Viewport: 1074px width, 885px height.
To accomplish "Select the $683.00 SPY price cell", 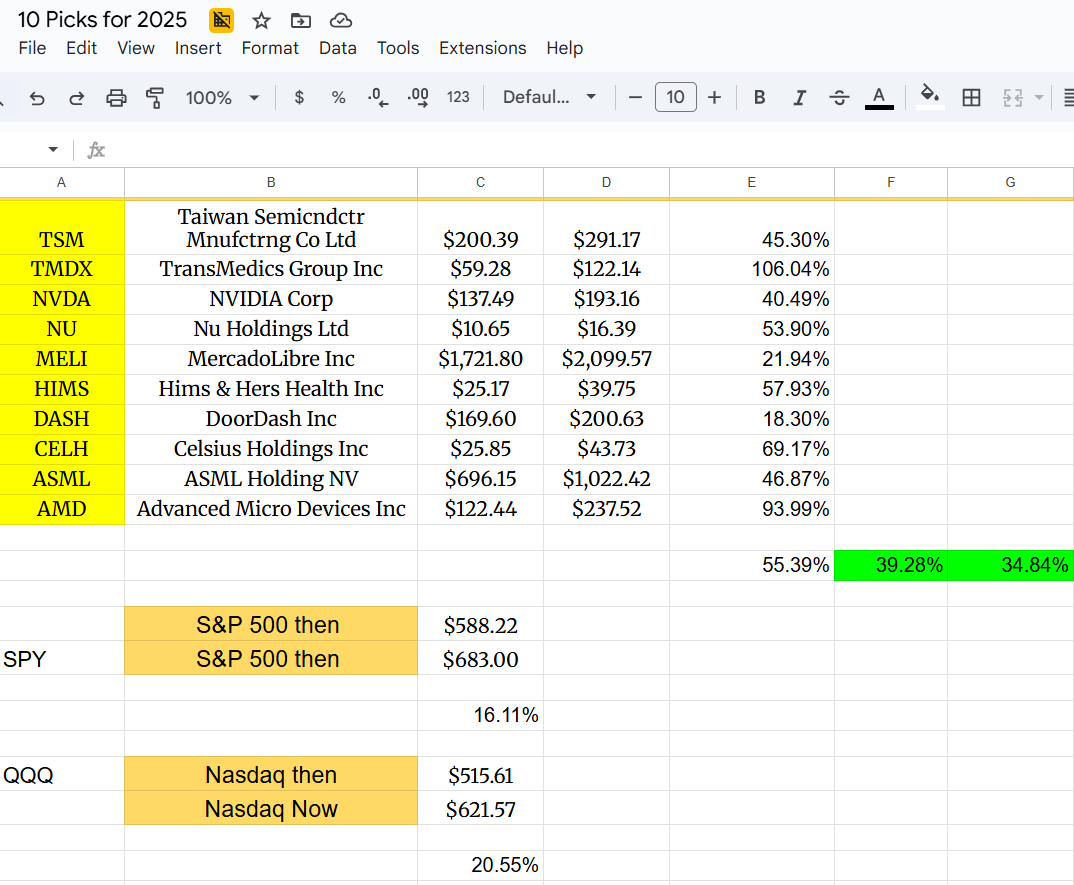I will point(480,658).
